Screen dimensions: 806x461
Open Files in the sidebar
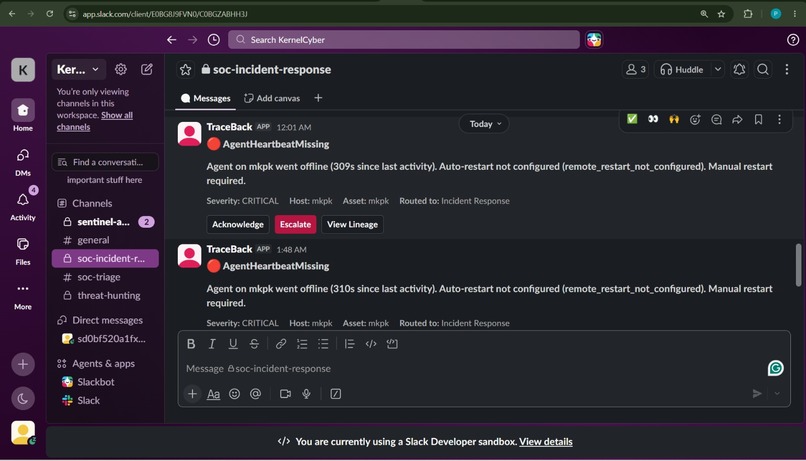23,251
